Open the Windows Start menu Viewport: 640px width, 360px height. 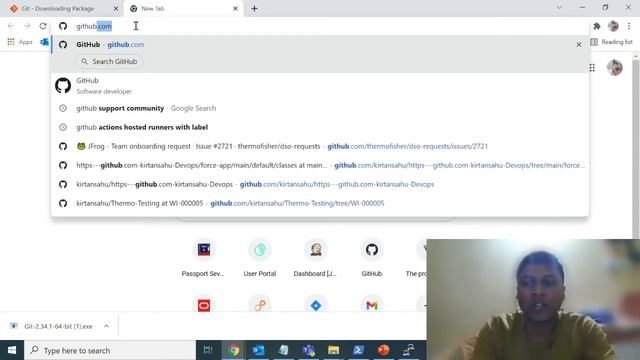[x=12, y=350]
